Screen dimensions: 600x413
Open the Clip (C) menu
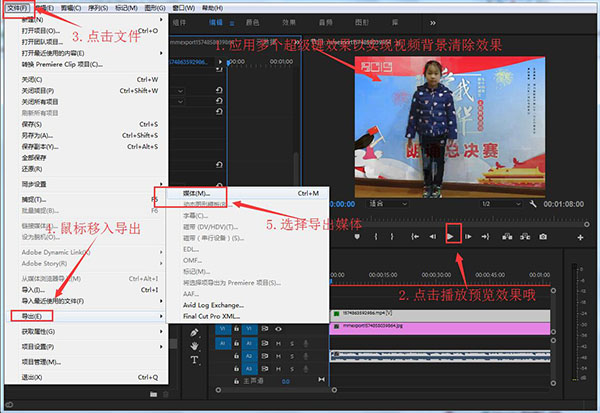[71, 8]
